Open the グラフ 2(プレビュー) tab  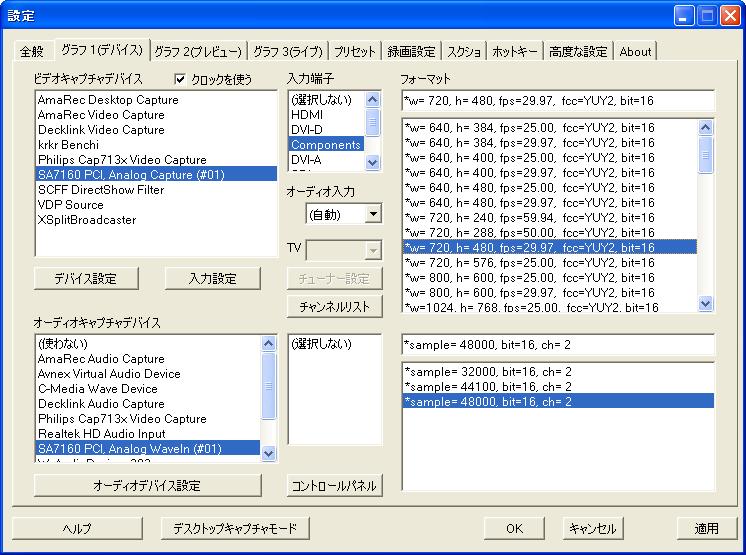click(198, 51)
